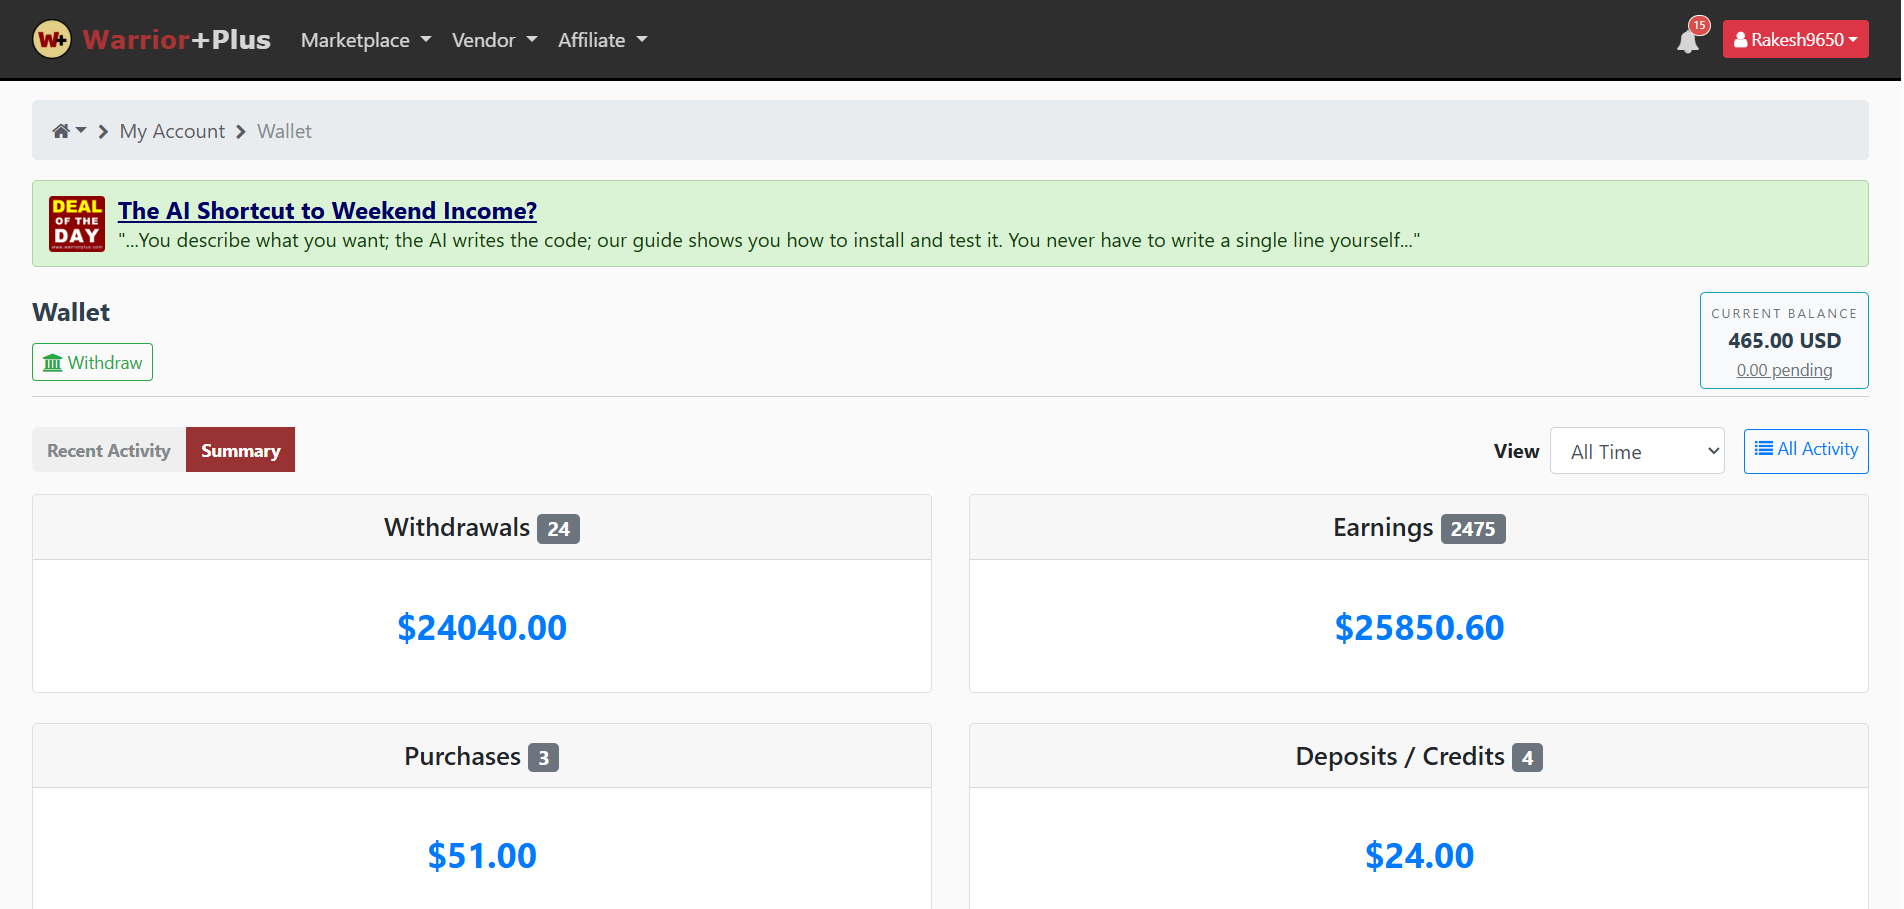Click the list icon on All Activity

(1764, 449)
